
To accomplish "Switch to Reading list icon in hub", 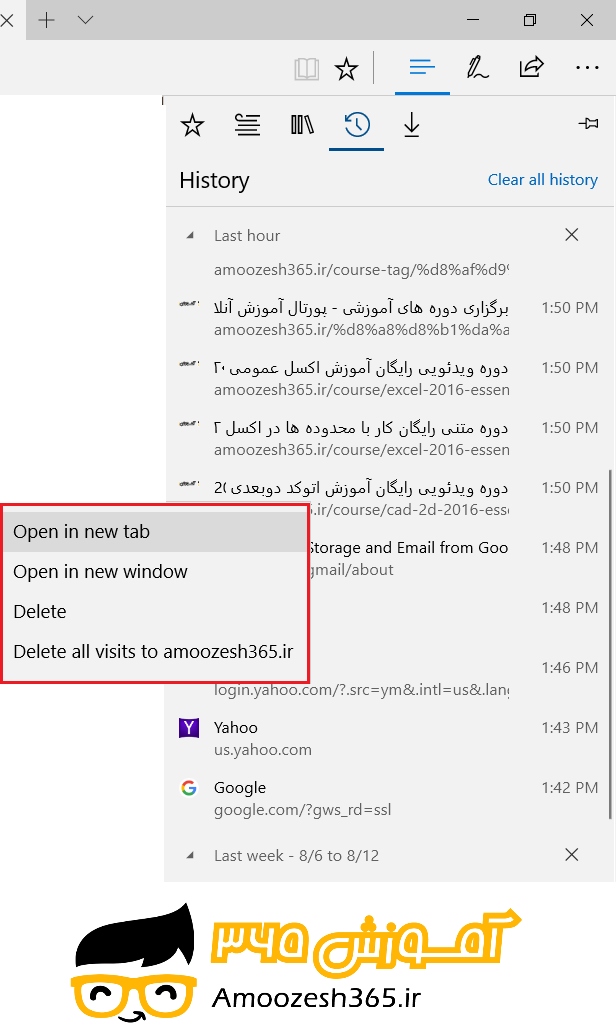I will pyautogui.click(x=247, y=125).
